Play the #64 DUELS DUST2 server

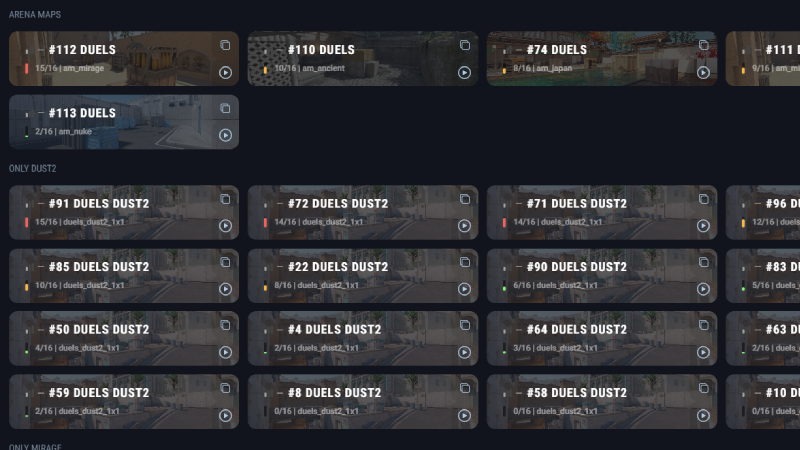pyautogui.click(x=704, y=352)
